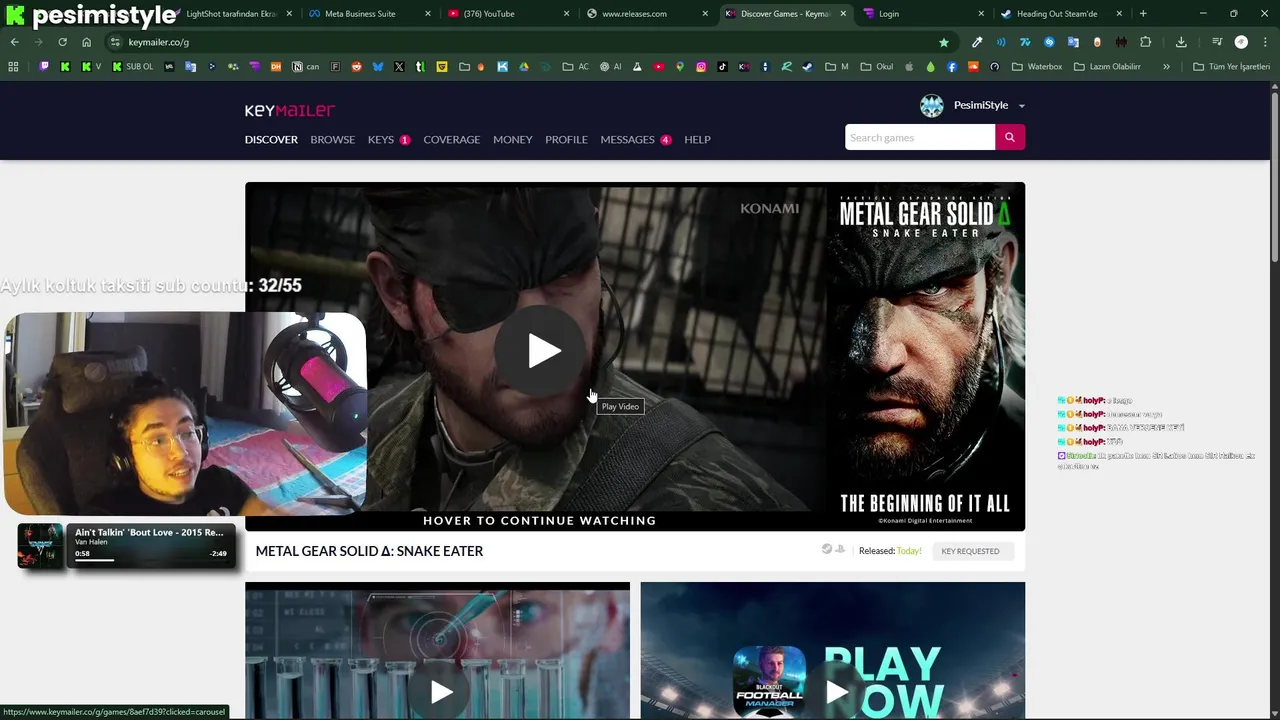This screenshot has width=1280, height=720.
Task: Select the DISCOVER menu item
Action: point(271,139)
